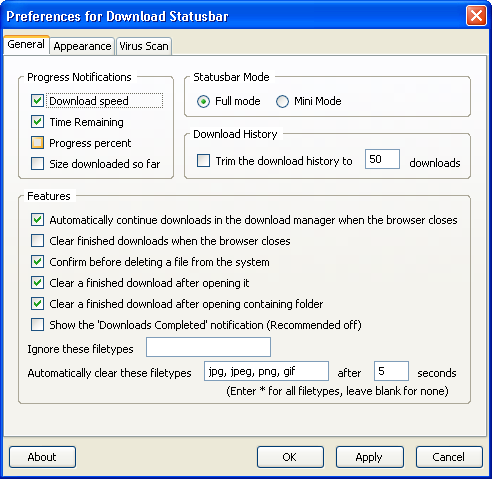This screenshot has width=492, height=479.
Task: Close the Preferences window
Action: [476, 16]
